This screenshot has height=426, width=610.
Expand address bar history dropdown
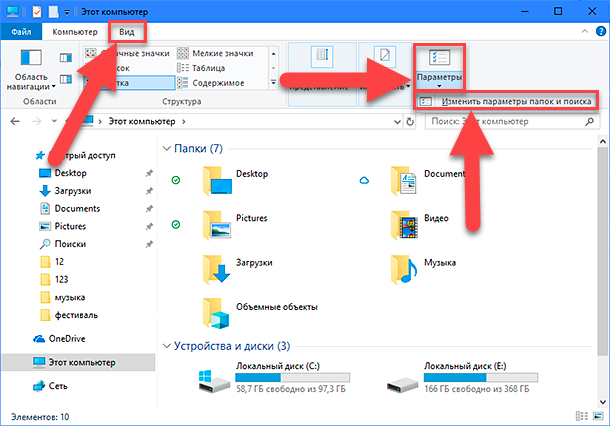[x=397, y=122]
